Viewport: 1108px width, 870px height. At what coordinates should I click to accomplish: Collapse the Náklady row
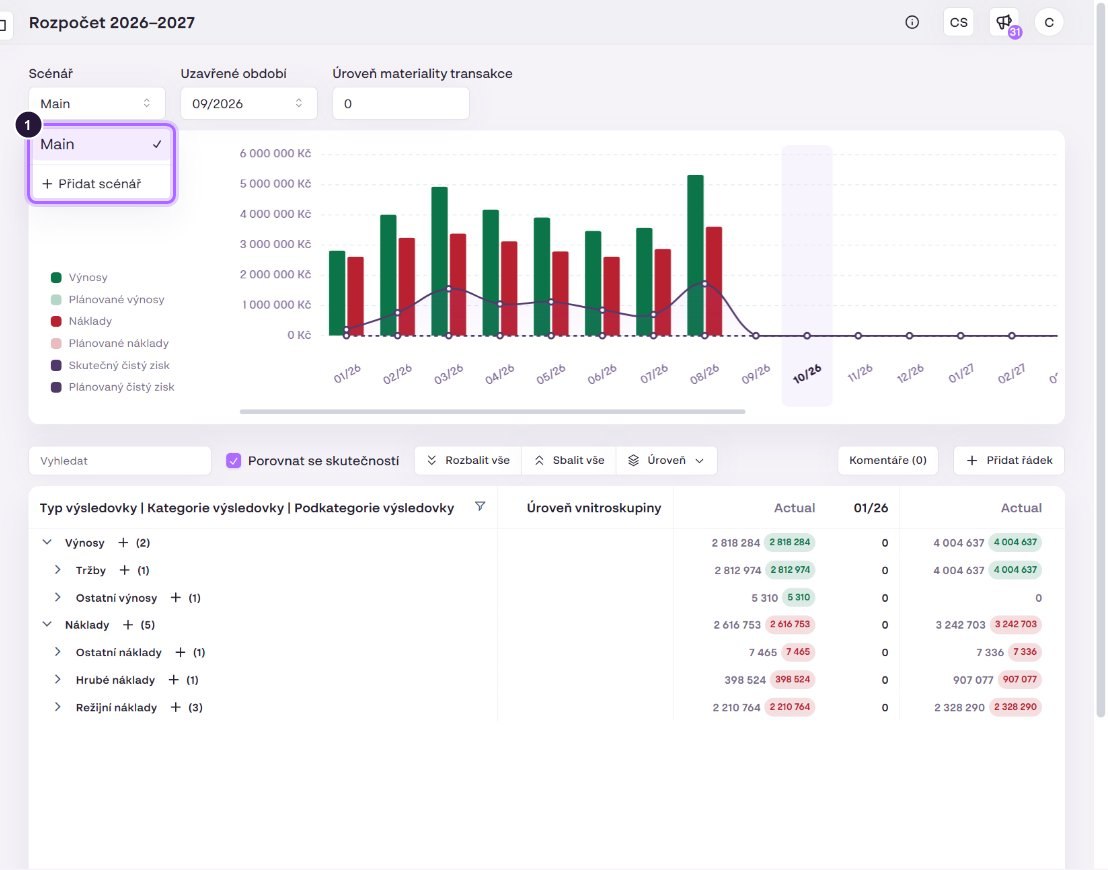pyautogui.click(x=47, y=625)
